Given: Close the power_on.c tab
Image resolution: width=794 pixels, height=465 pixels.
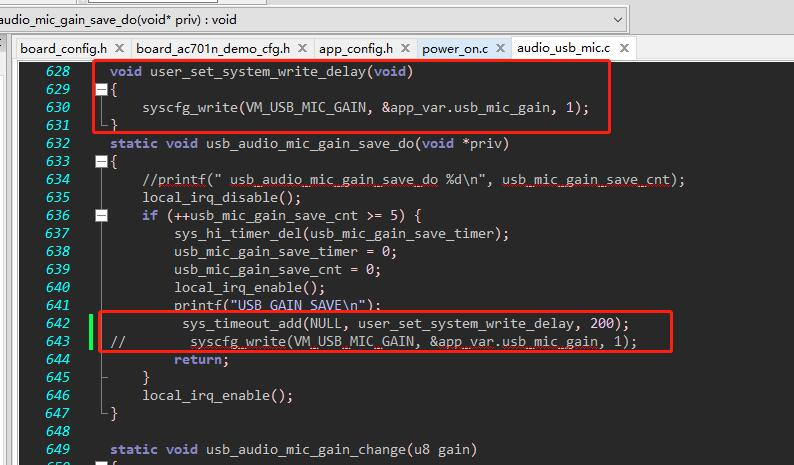Looking at the screenshot, I should pos(500,48).
